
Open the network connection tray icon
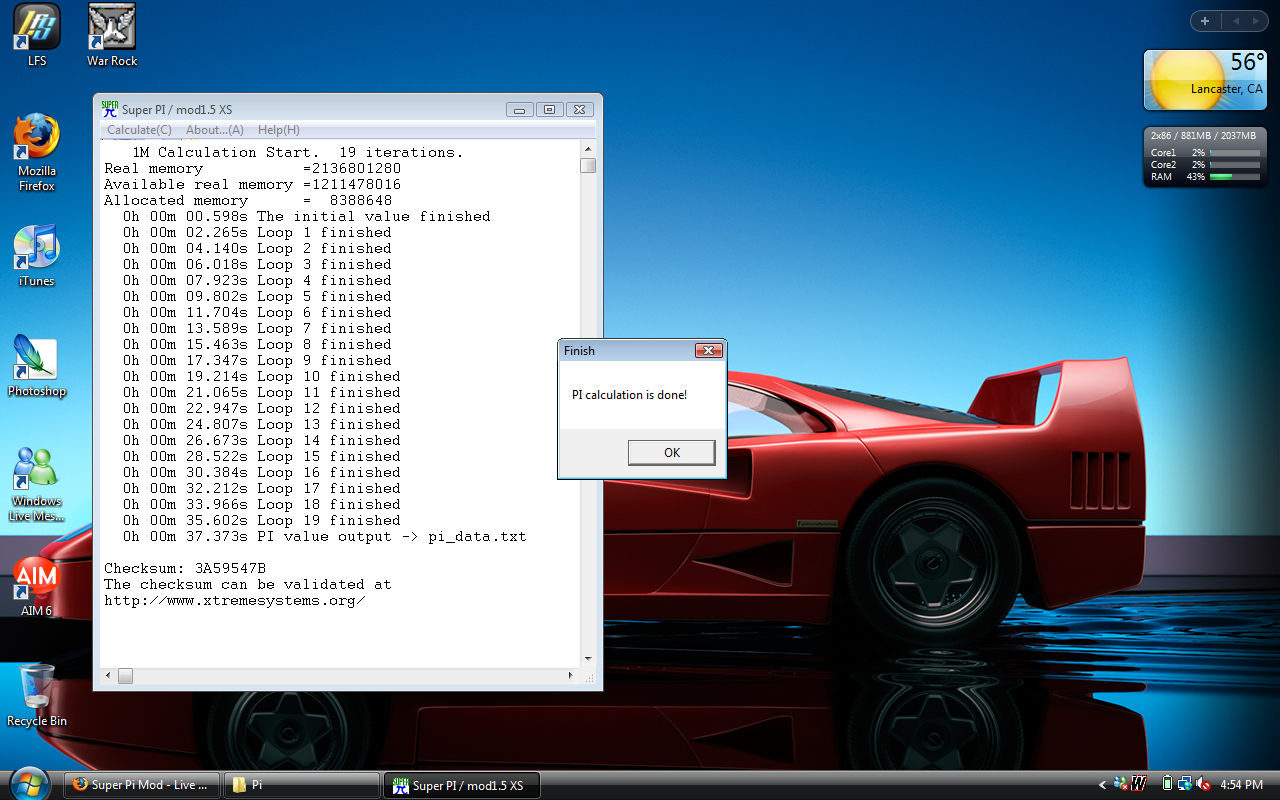point(1184,785)
